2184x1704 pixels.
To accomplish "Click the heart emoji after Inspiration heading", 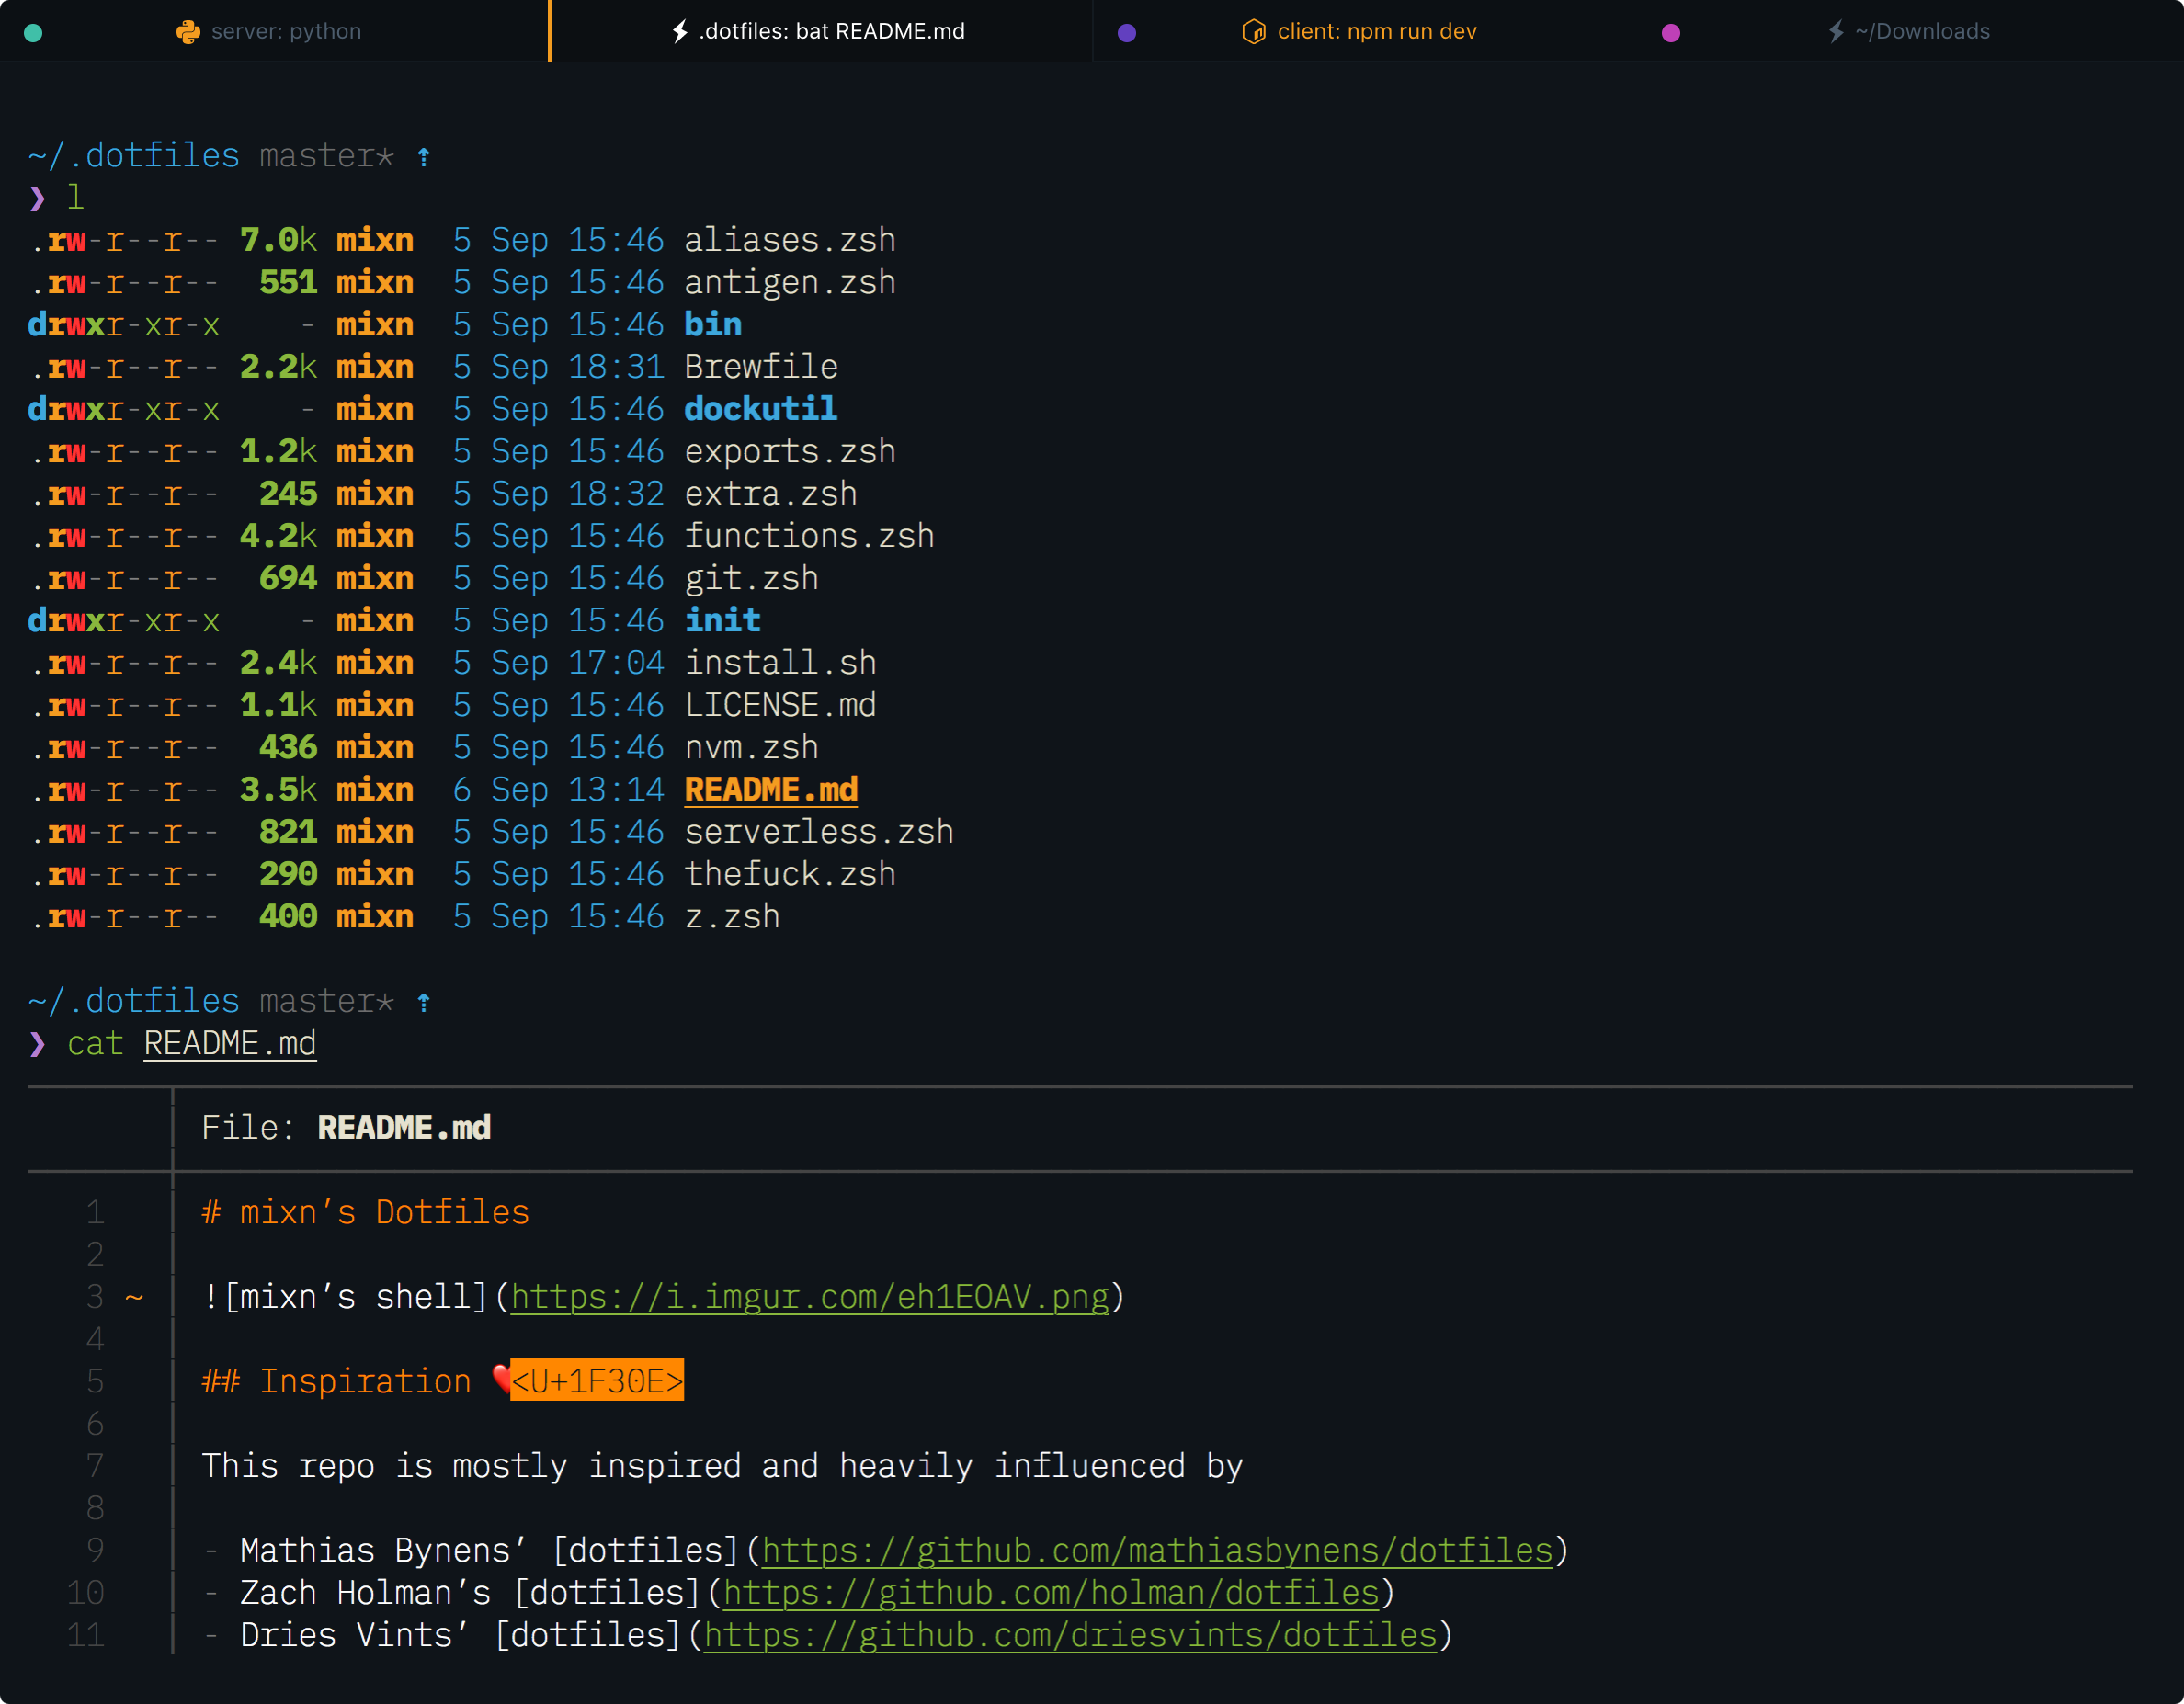I will pyautogui.click(x=501, y=1380).
